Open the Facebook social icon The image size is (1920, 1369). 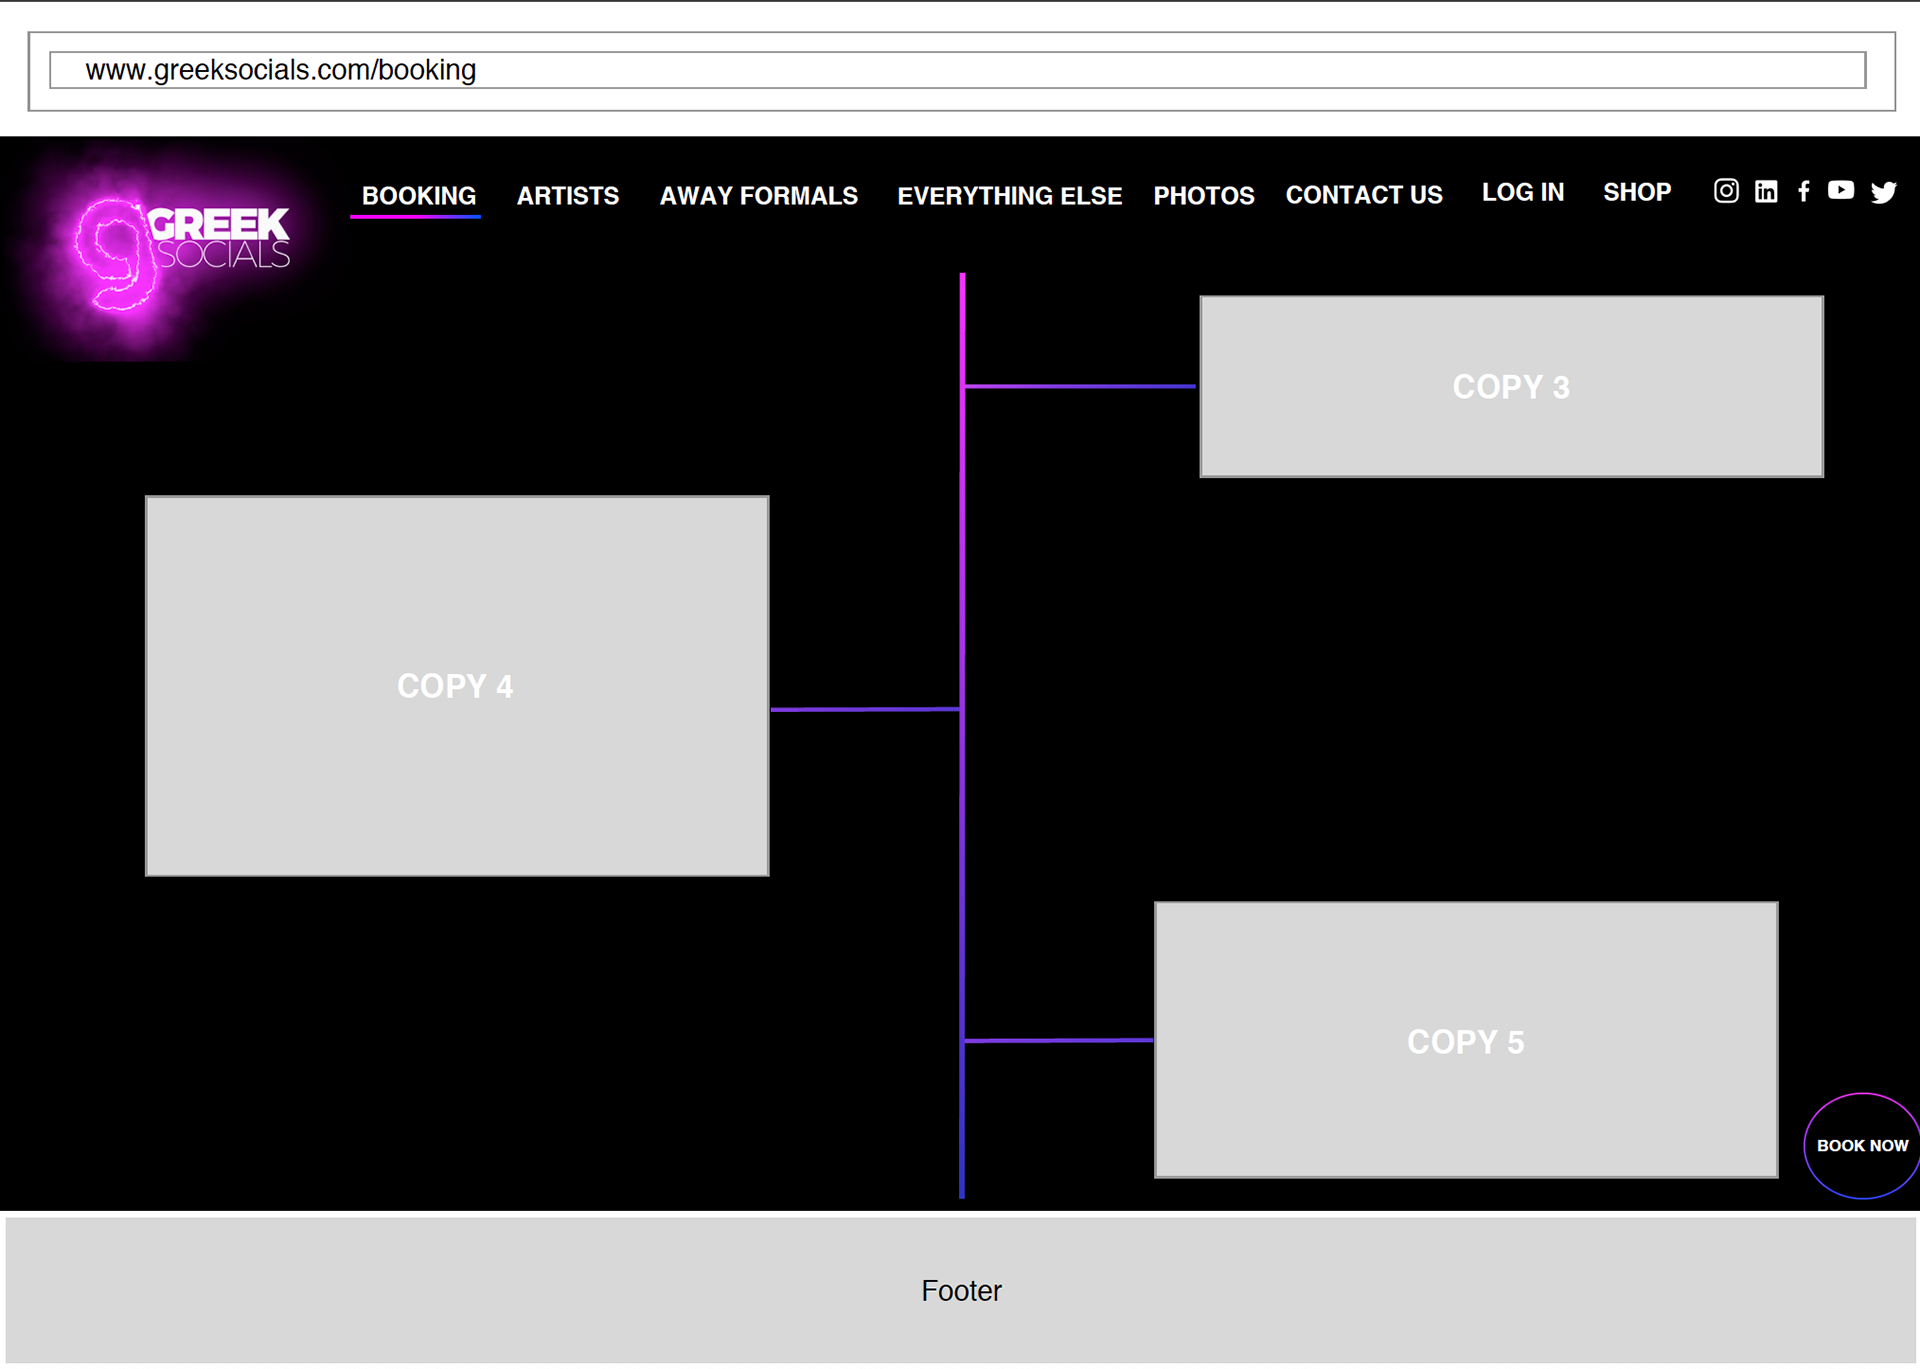pyautogui.click(x=1804, y=191)
